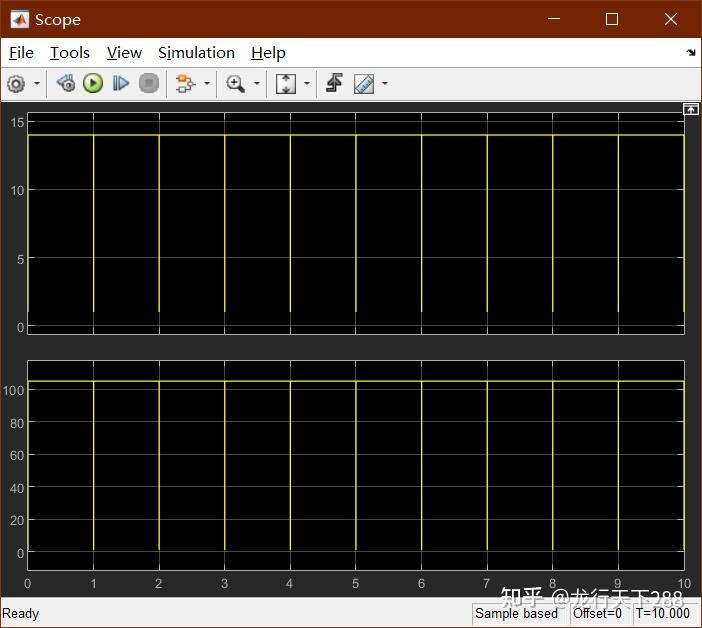
Task: Click the Step Forward icon
Action: tap(120, 83)
